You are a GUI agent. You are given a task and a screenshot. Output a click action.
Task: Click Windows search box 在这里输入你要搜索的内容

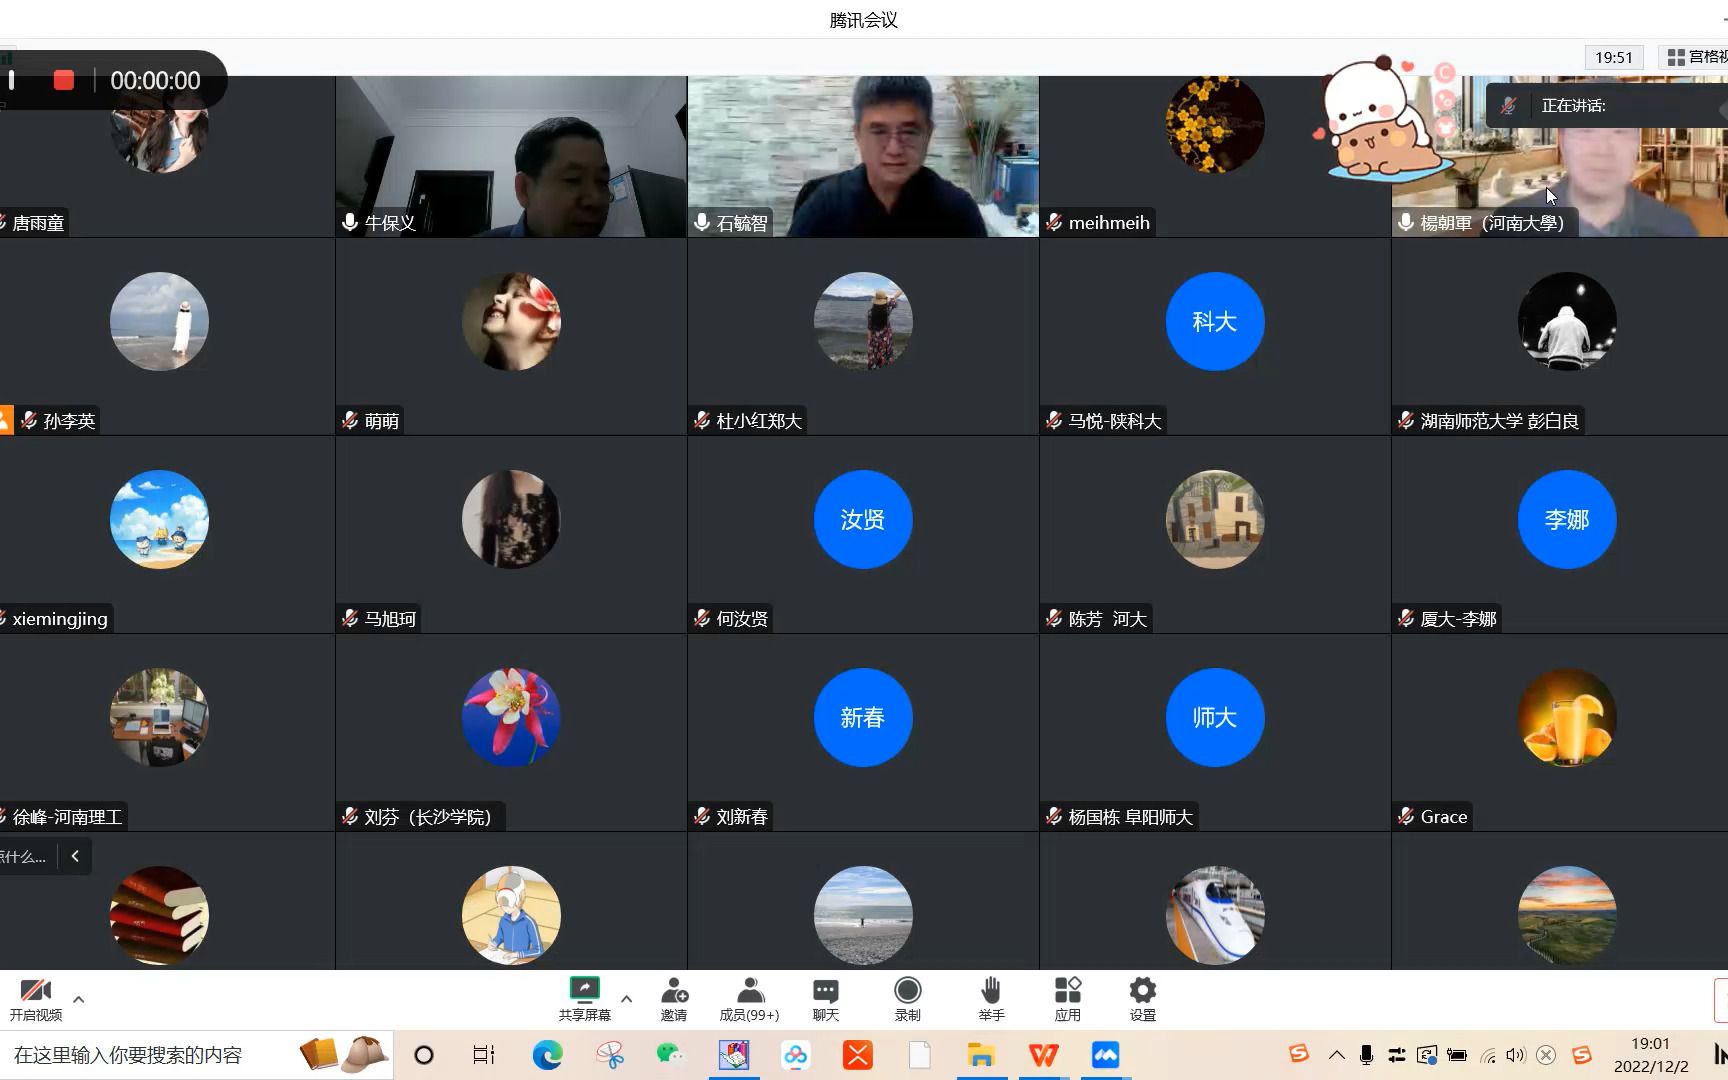pos(196,1055)
